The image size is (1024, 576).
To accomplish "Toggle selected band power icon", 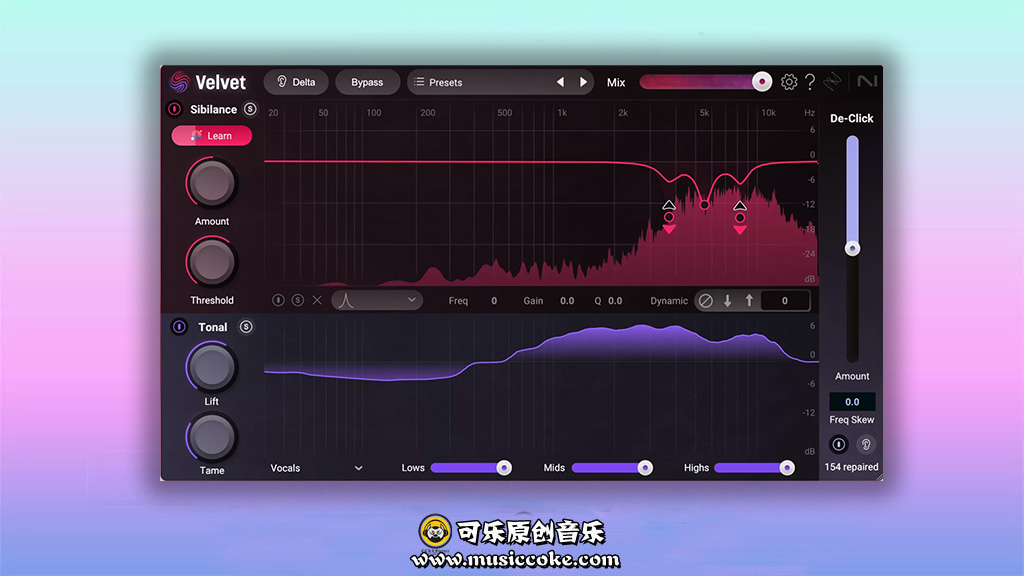I will (x=278, y=300).
